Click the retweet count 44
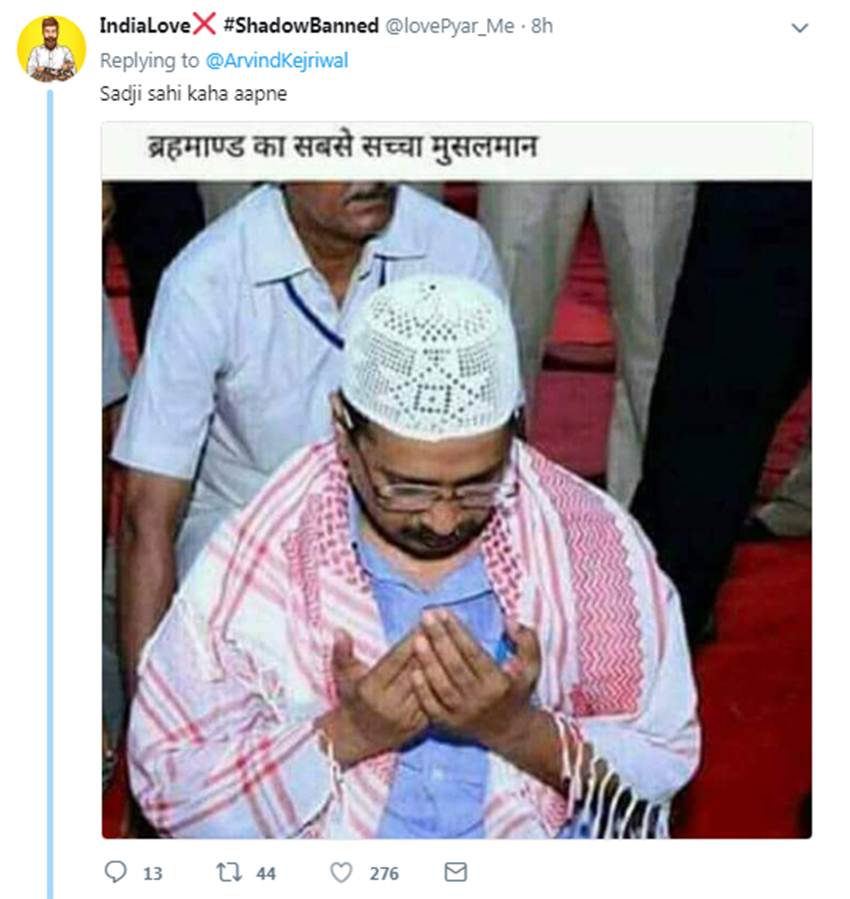Image resolution: width=850 pixels, height=899 pixels. pos(265,873)
